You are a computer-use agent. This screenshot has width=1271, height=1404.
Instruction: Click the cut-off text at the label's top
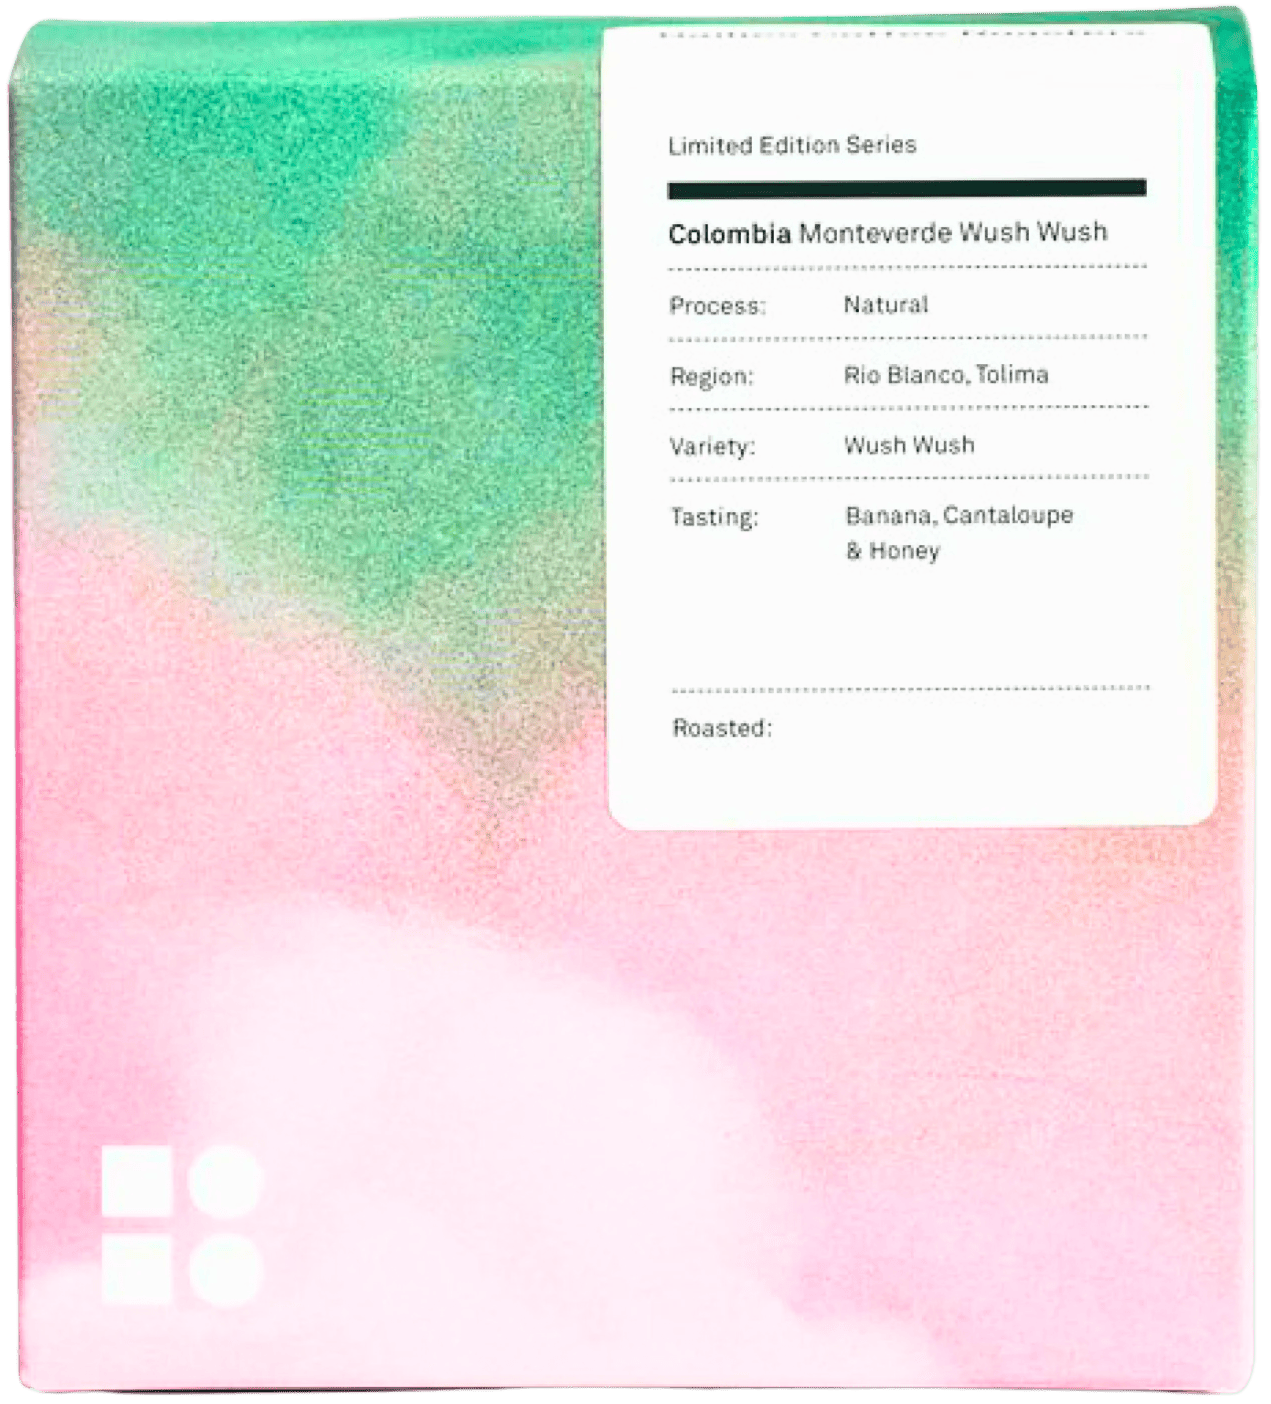click(x=900, y=35)
